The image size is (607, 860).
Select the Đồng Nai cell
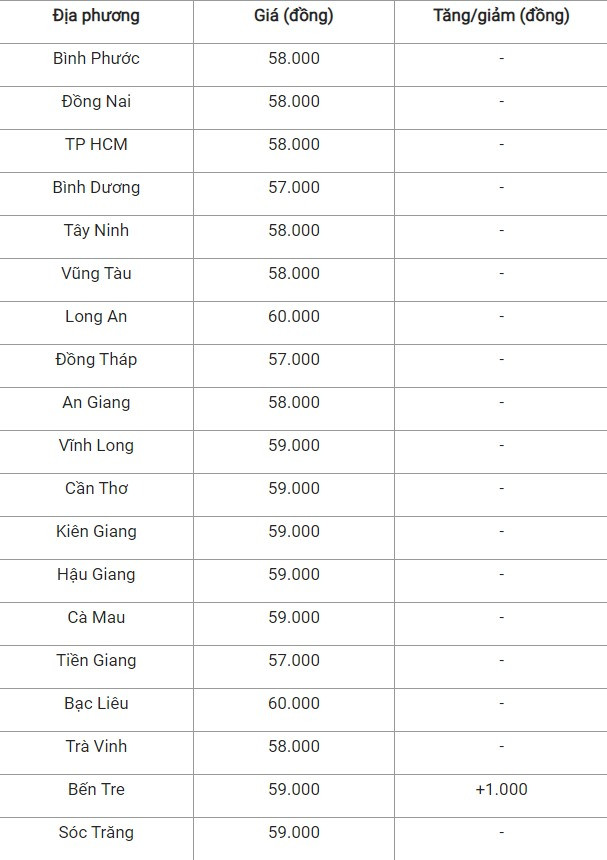[96, 101]
